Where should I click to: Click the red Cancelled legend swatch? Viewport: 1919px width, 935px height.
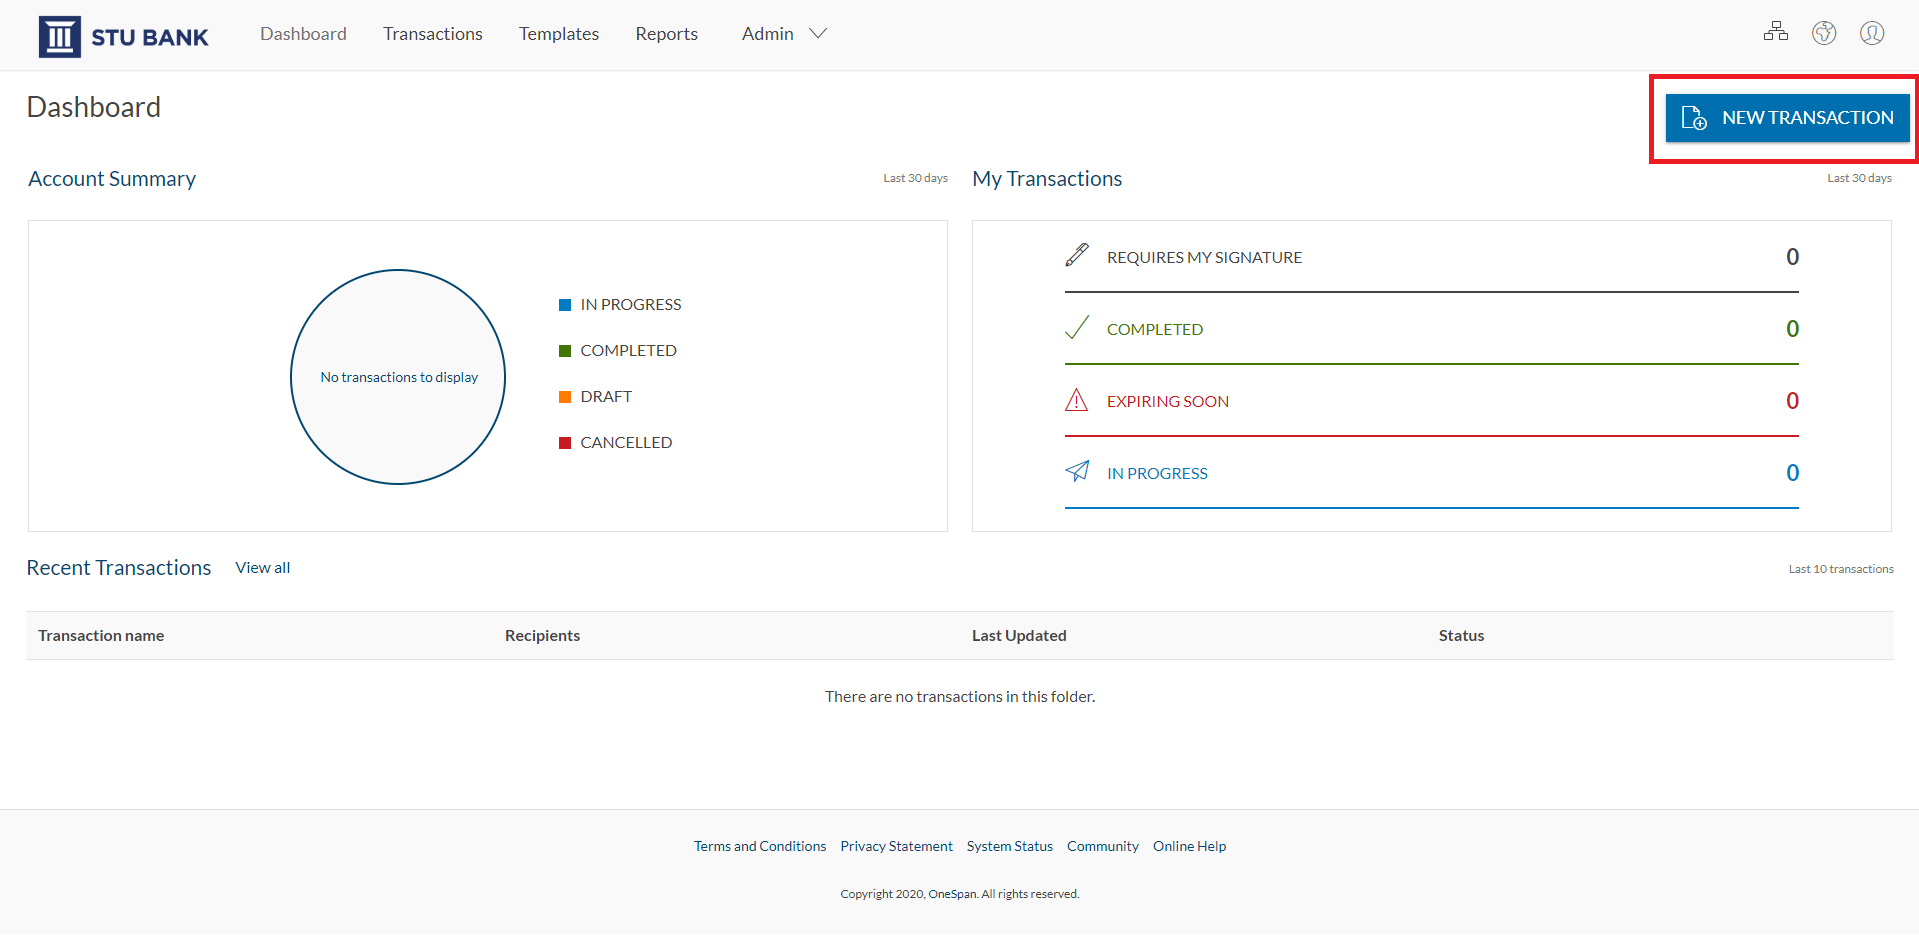point(565,443)
